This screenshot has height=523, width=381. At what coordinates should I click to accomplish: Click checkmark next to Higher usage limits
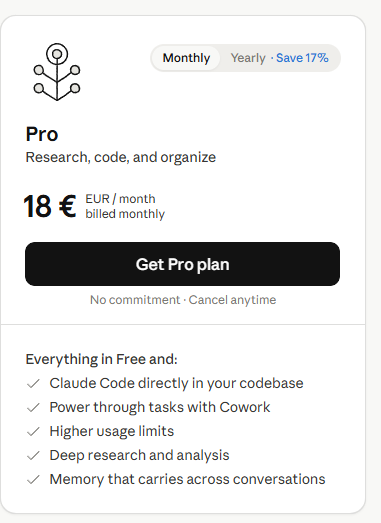[x=33, y=432]
